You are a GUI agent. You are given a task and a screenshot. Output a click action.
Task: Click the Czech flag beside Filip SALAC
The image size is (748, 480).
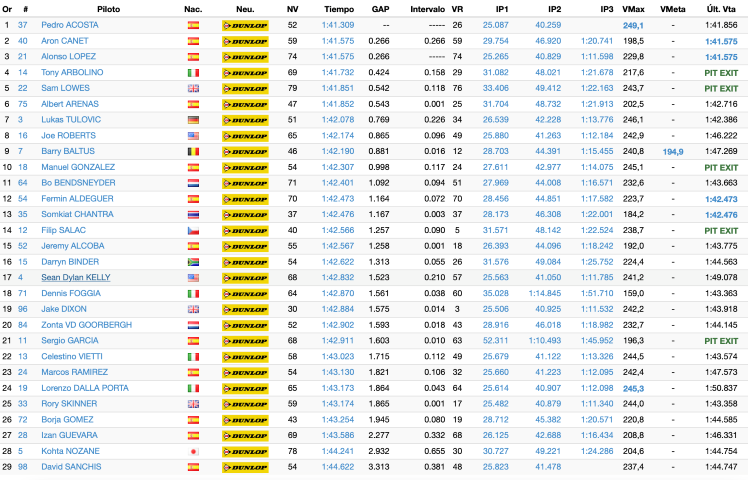click(x=193, y=230)
